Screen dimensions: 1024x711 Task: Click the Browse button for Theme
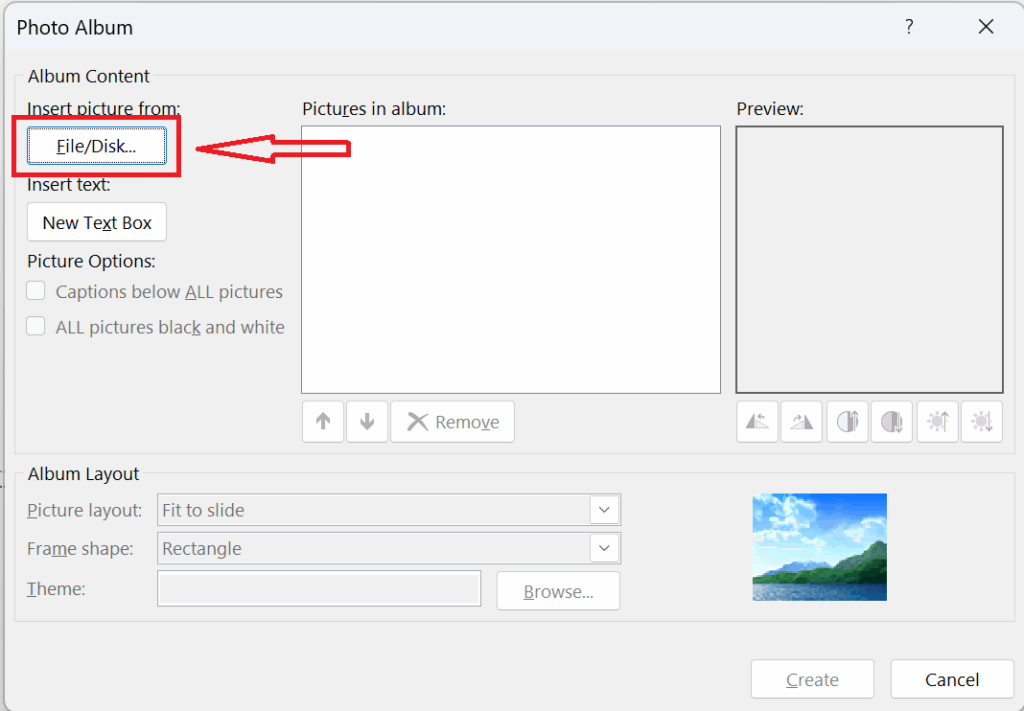[x=558, y=591]
